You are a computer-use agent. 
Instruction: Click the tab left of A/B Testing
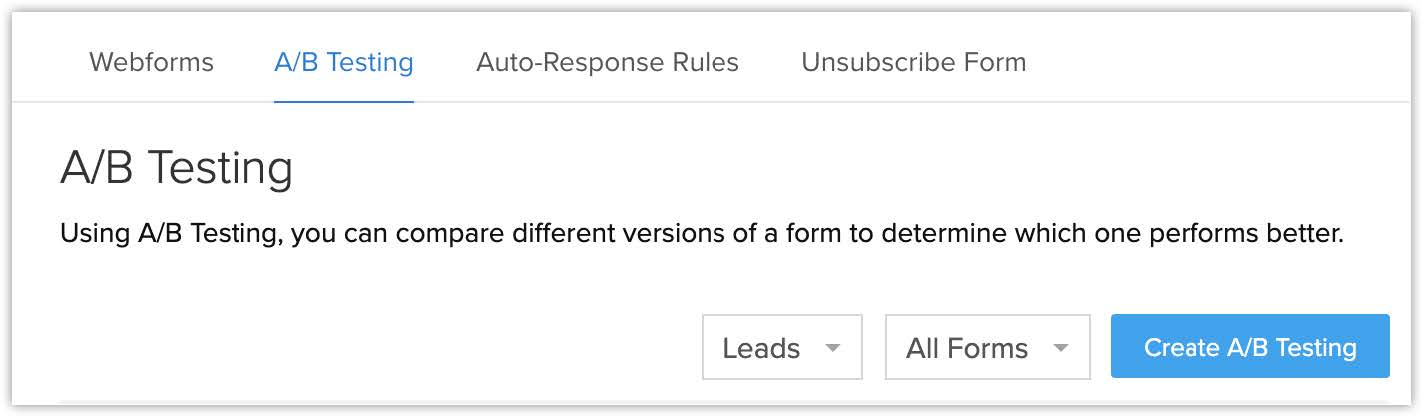click(x=151, y=62)
